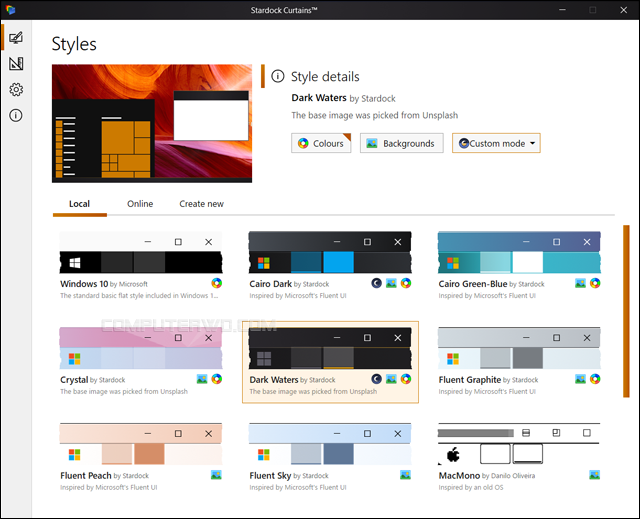This screenshot has height=519, width=640.
Task: Click the large Dark Waters desktop preview image
Action: (x=152, y=123)
